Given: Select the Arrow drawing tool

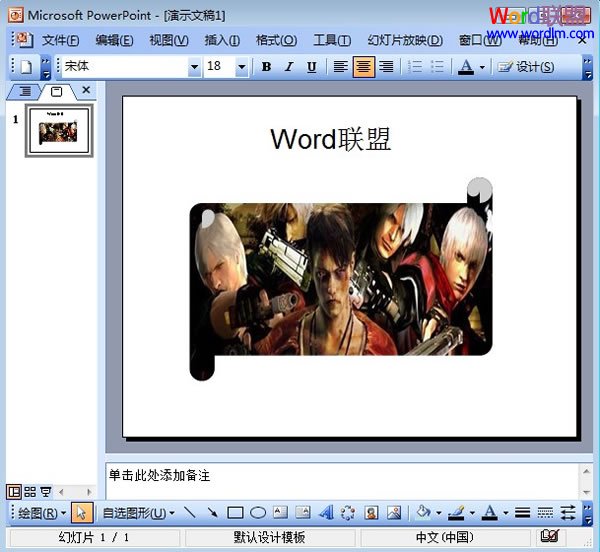Looking at the screenshot, I should tap(212, 513).
